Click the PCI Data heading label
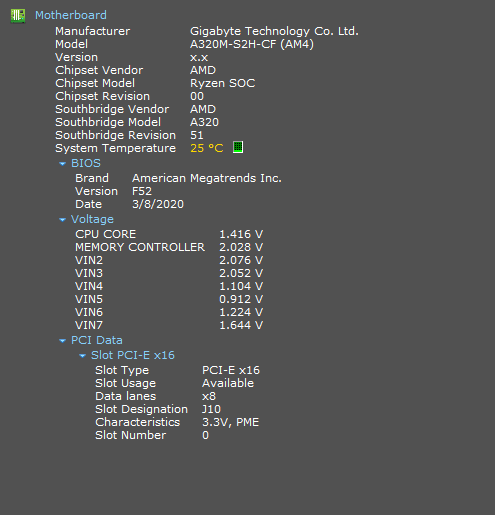Screen dimensions: 495x515 pyautogui.click(x=97, y=340)
